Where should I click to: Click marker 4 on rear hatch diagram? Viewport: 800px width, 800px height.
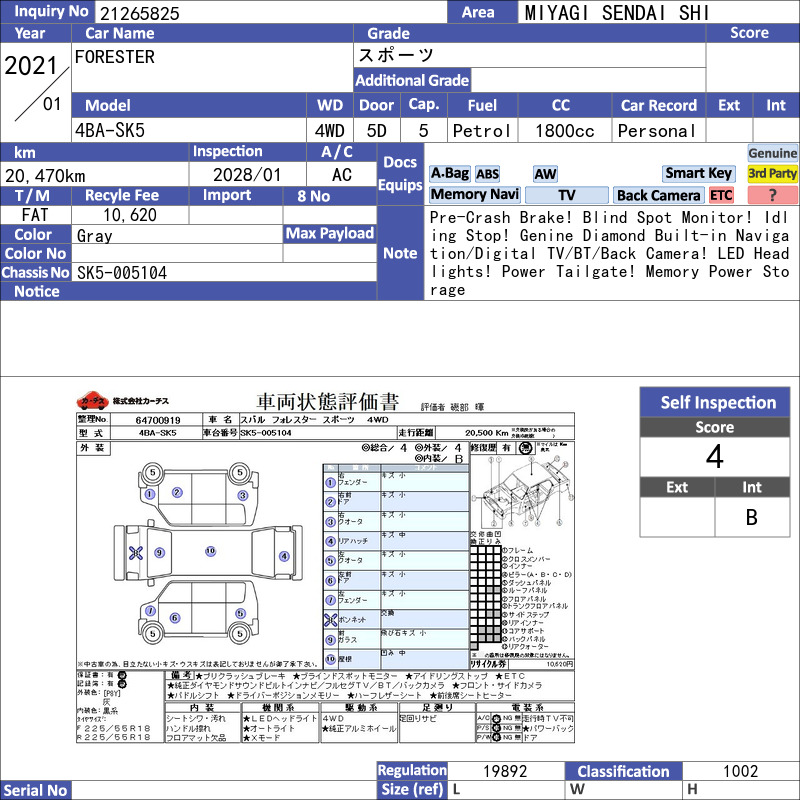pos(284,556)
